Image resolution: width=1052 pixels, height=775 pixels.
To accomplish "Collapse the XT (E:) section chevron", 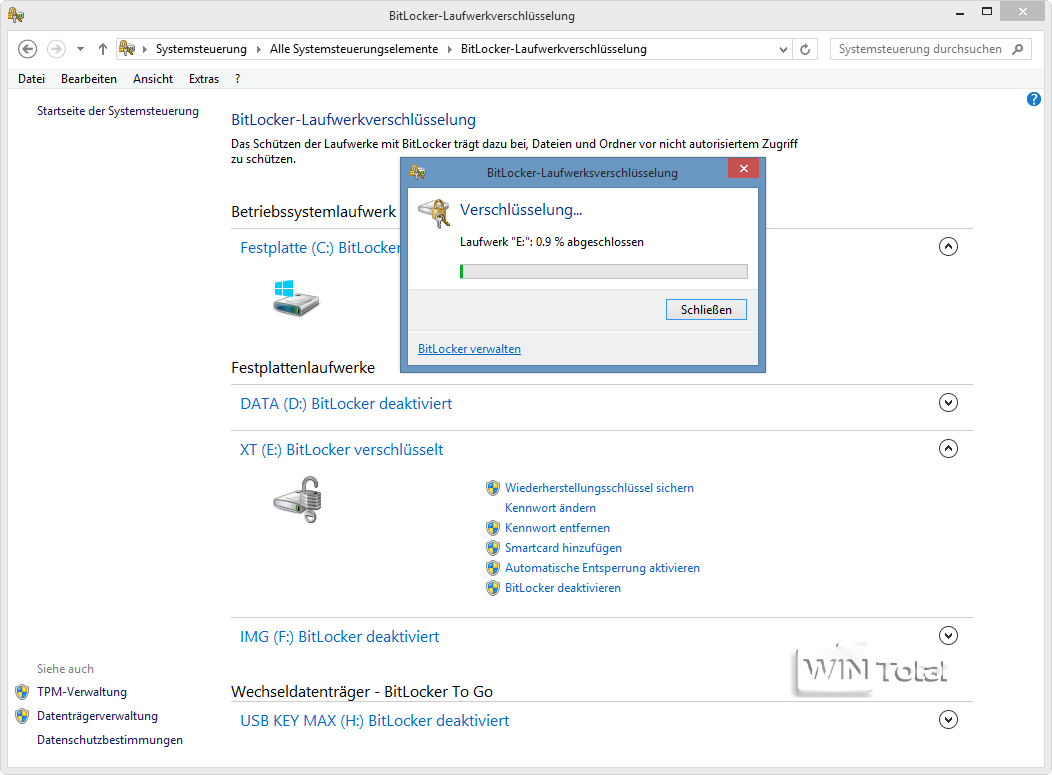I will (x=948, y=448).
